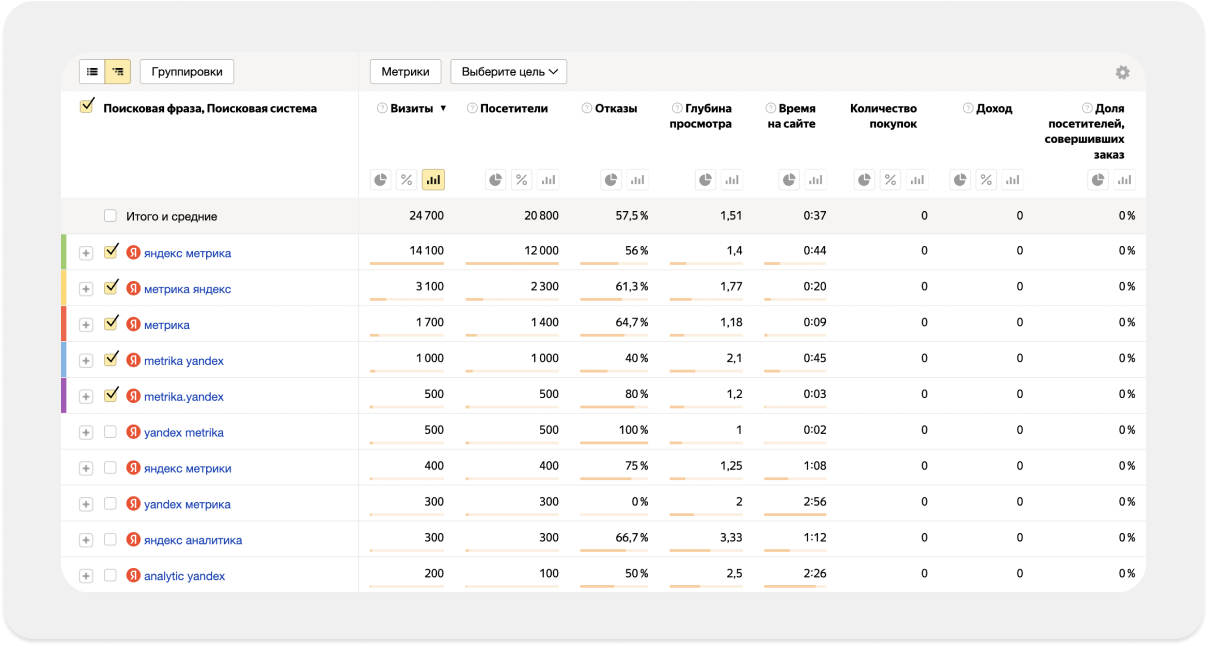Show pie chart for Доход column
This screenshot has width=1208, height=646.
tap(960, 180)
